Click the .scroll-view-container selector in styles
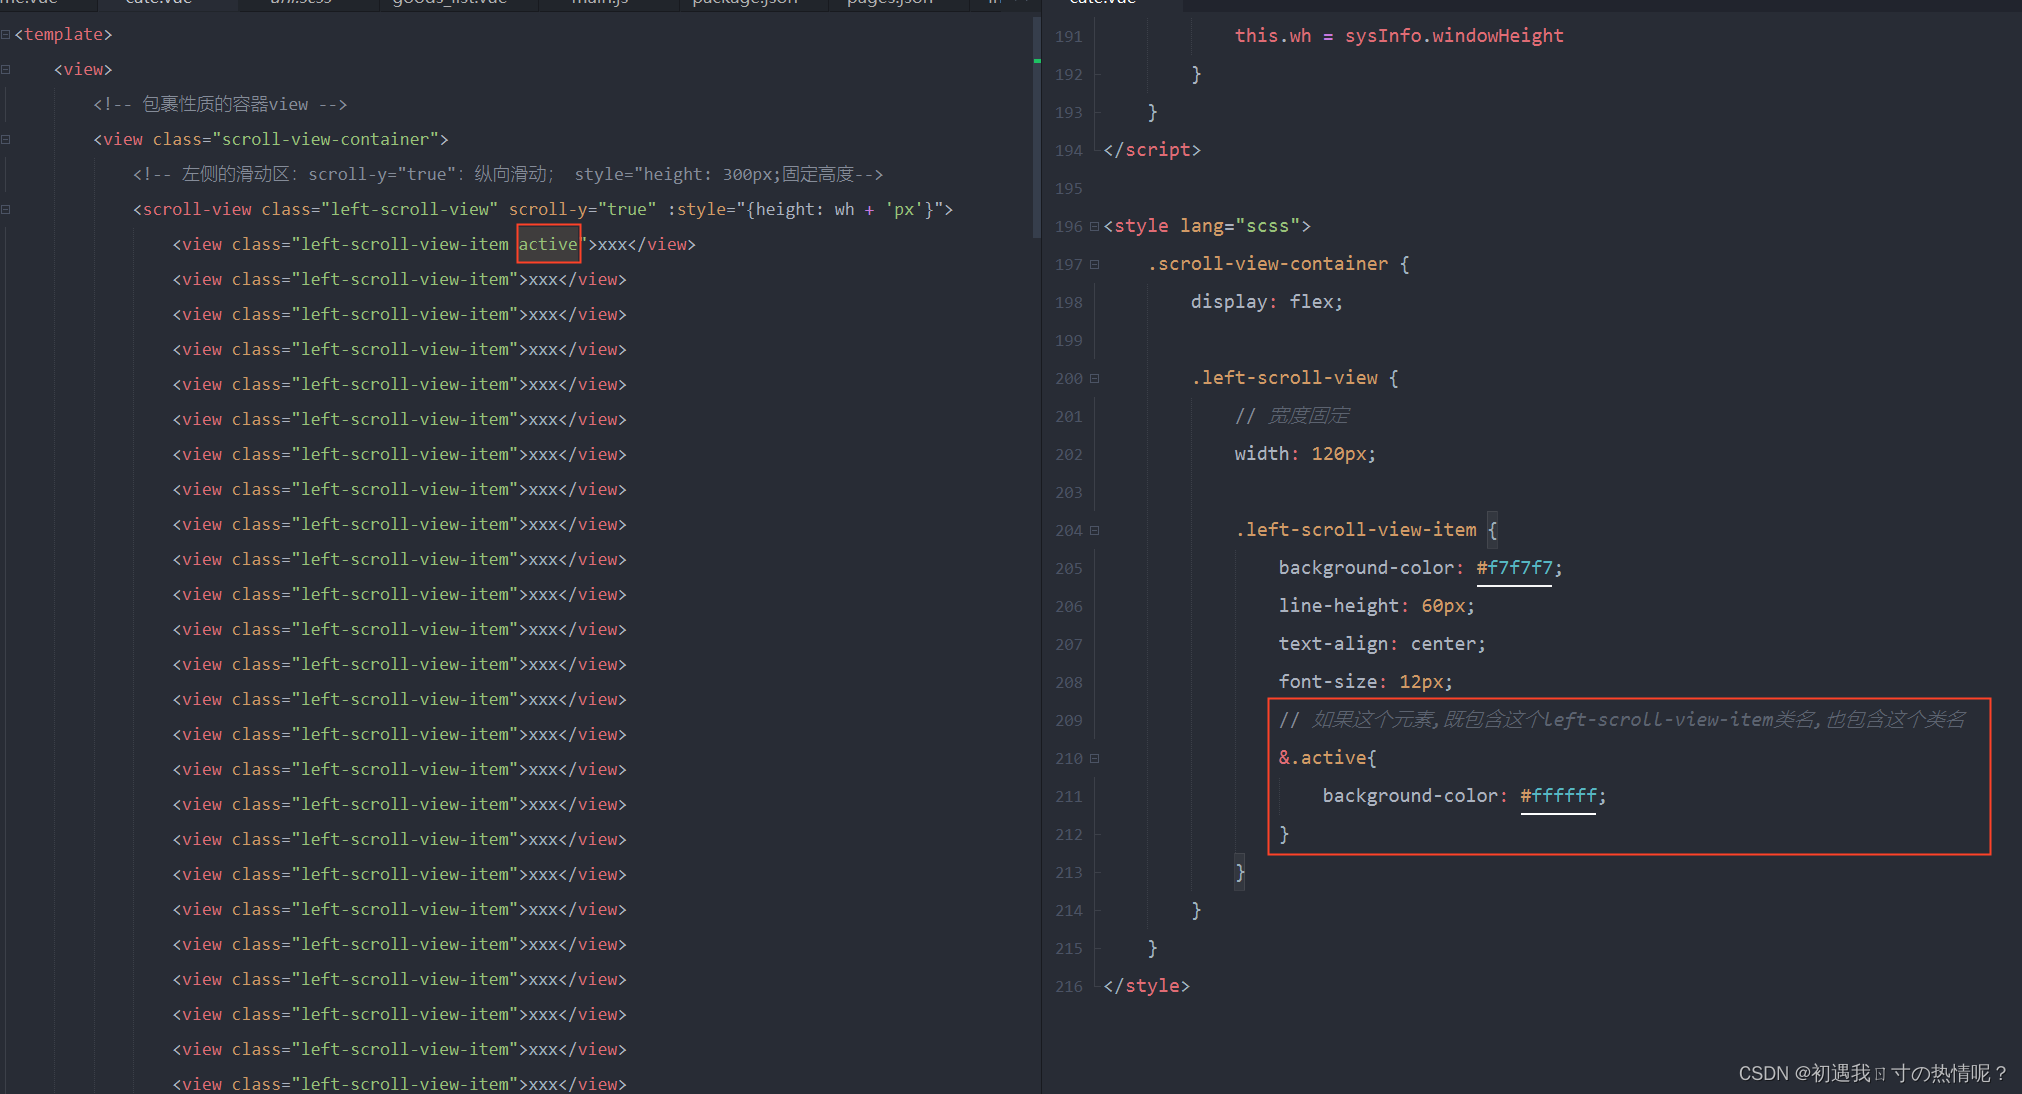The height and width of the screenshot is (1094, 2022). [x=1268, y=264]
